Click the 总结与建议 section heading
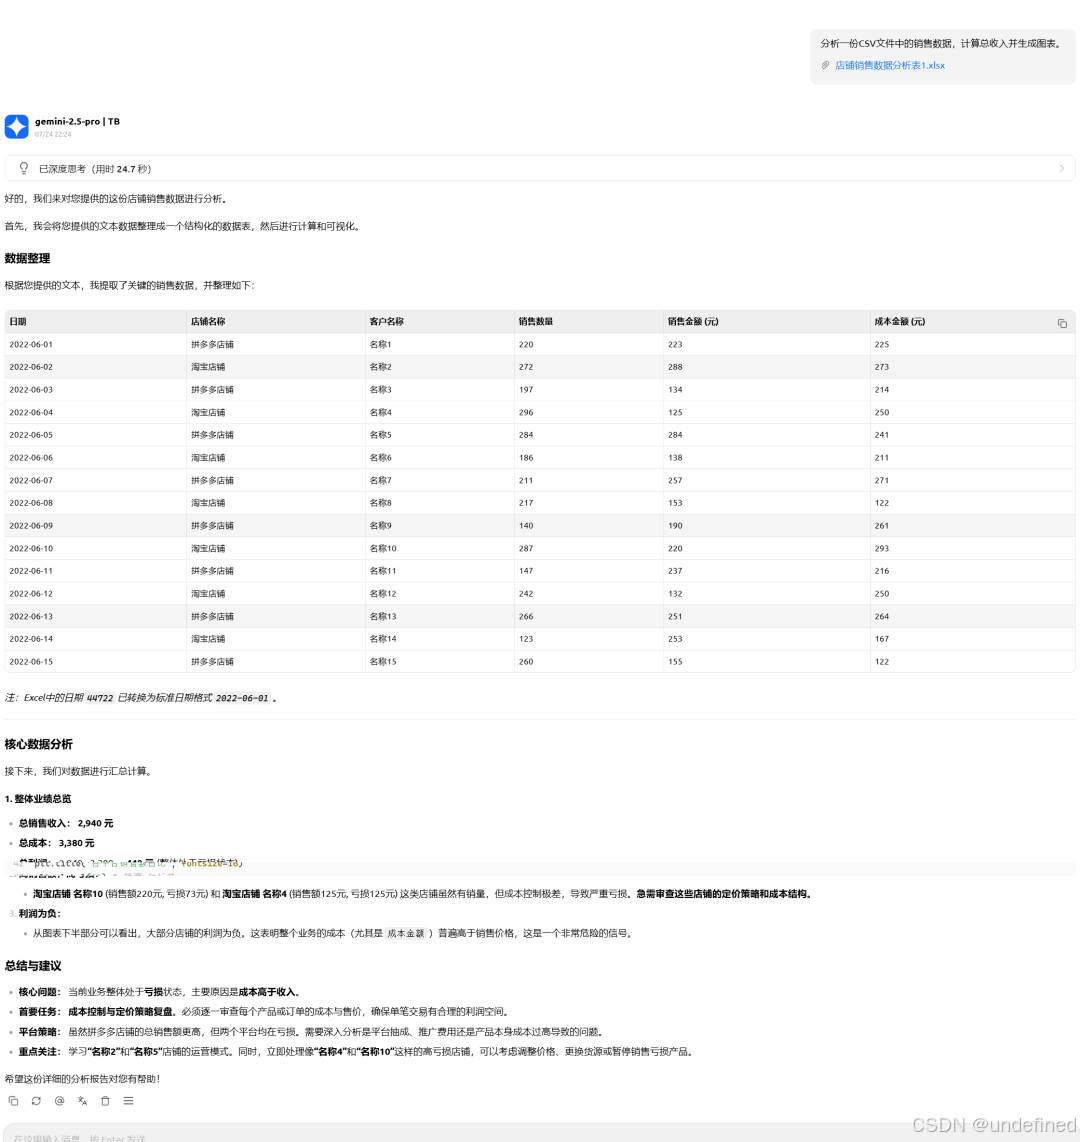Image resolution: width=1080 pixels, height=1142 pixels. pos(33,966)
